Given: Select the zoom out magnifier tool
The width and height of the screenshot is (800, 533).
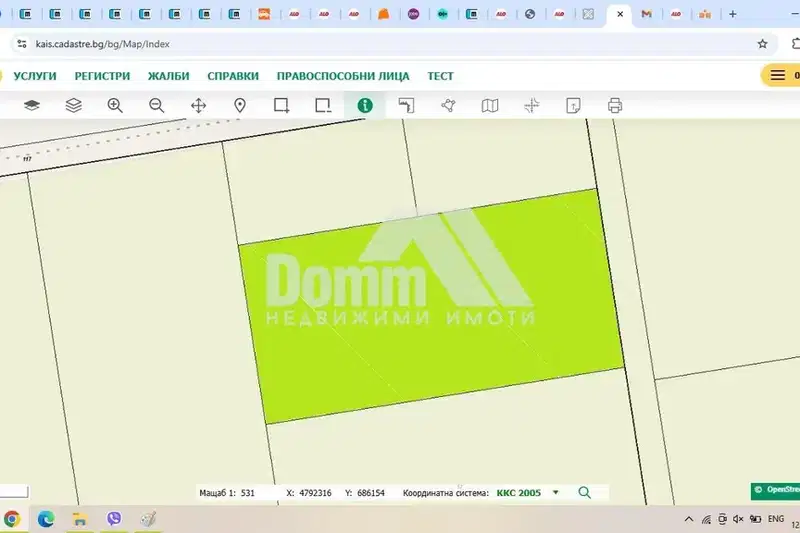Looking at the screenshot, I should pyautogui.click(x=157, y=106).
